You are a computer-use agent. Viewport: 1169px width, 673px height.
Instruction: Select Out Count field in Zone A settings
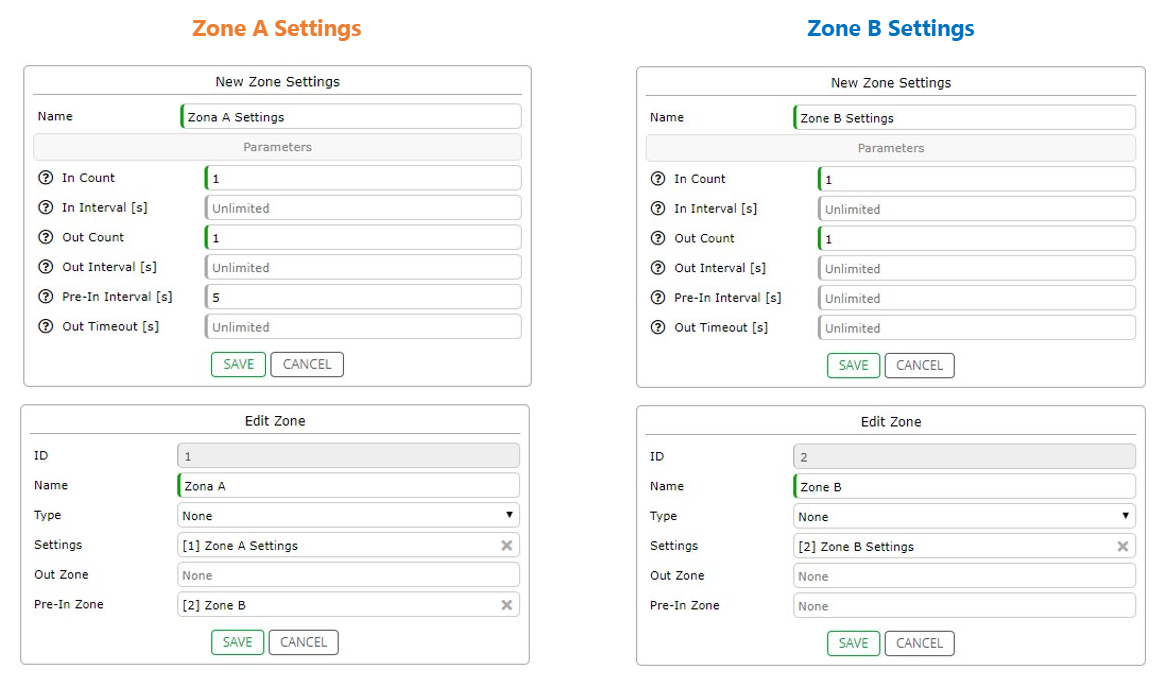pos(363,237)
